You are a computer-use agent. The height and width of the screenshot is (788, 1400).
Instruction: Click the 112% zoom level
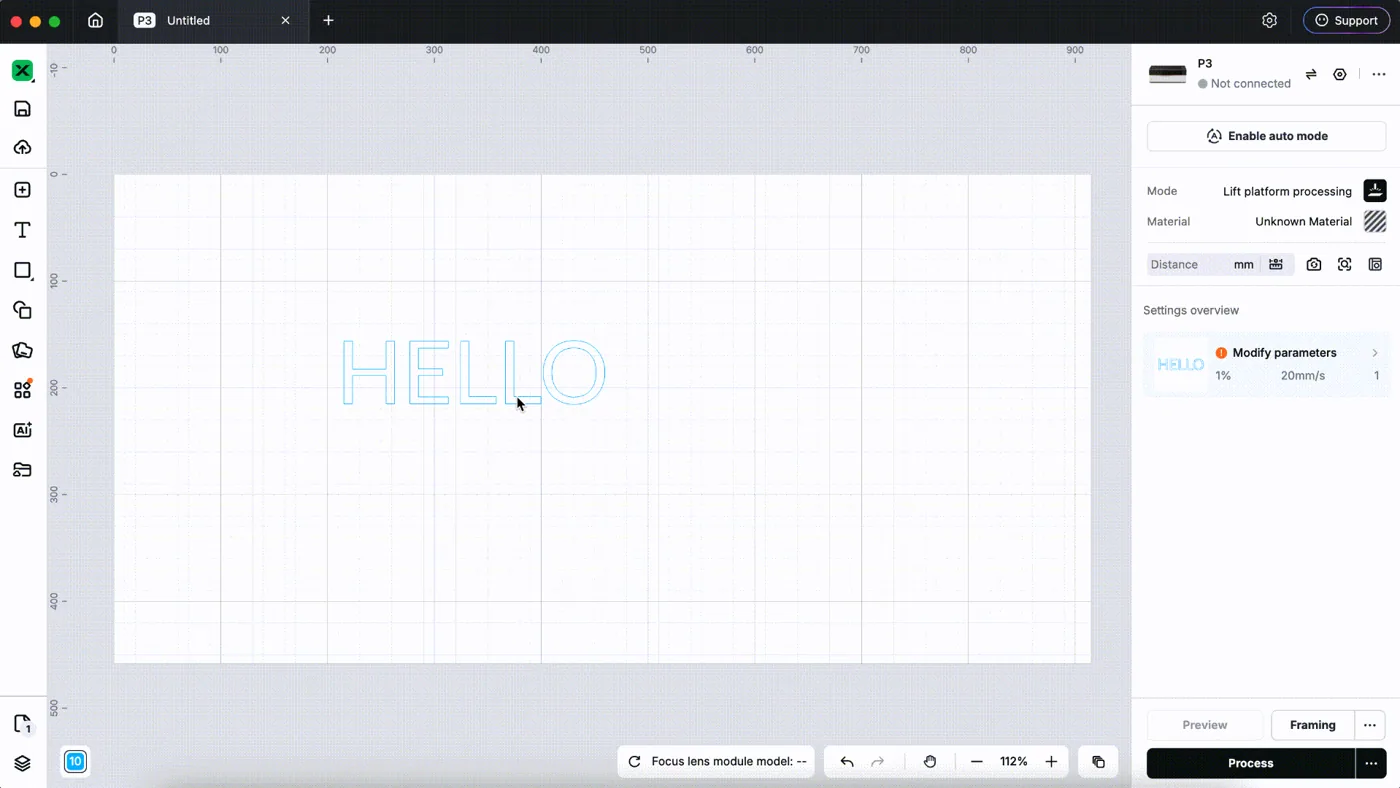pos(1014,762)
